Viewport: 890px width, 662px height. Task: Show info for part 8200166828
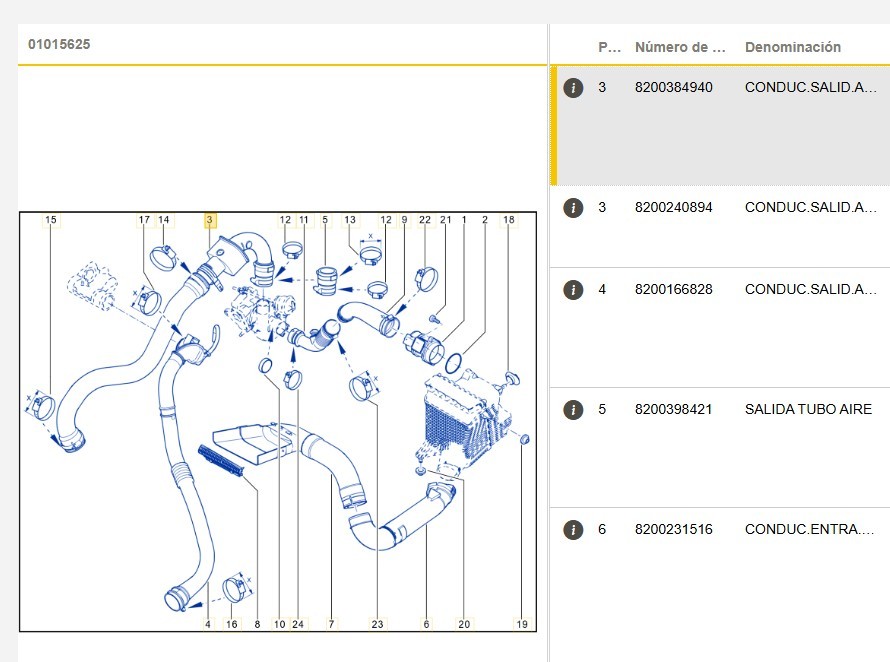[x=573, y=290]
